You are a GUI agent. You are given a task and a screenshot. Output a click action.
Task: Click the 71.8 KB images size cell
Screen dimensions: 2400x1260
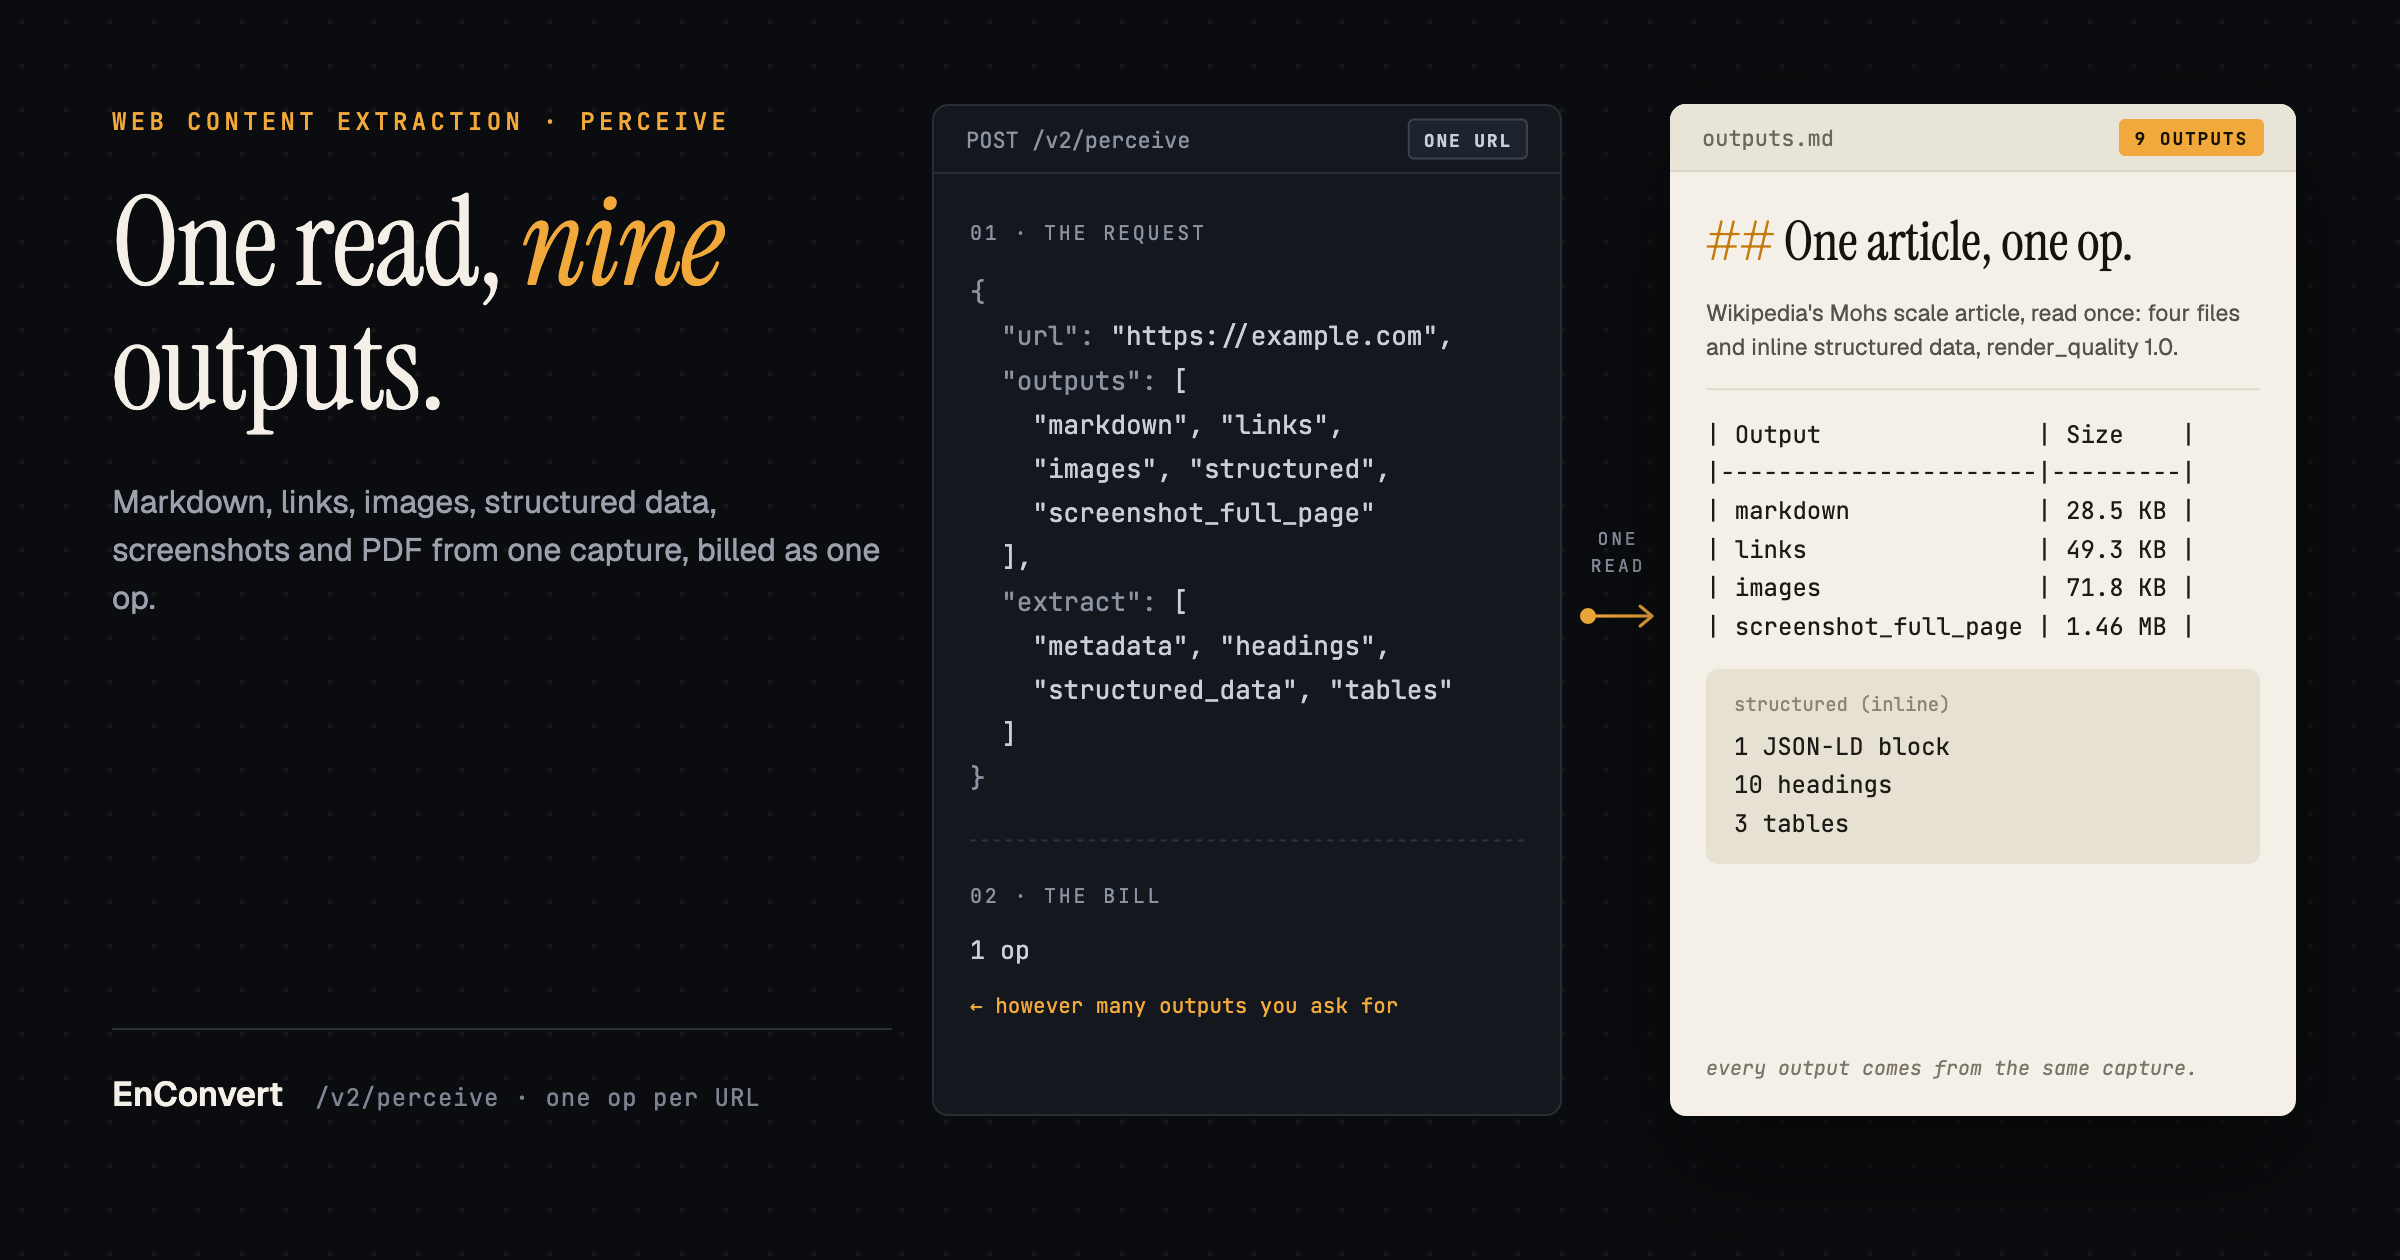(x=2115, y=587)
